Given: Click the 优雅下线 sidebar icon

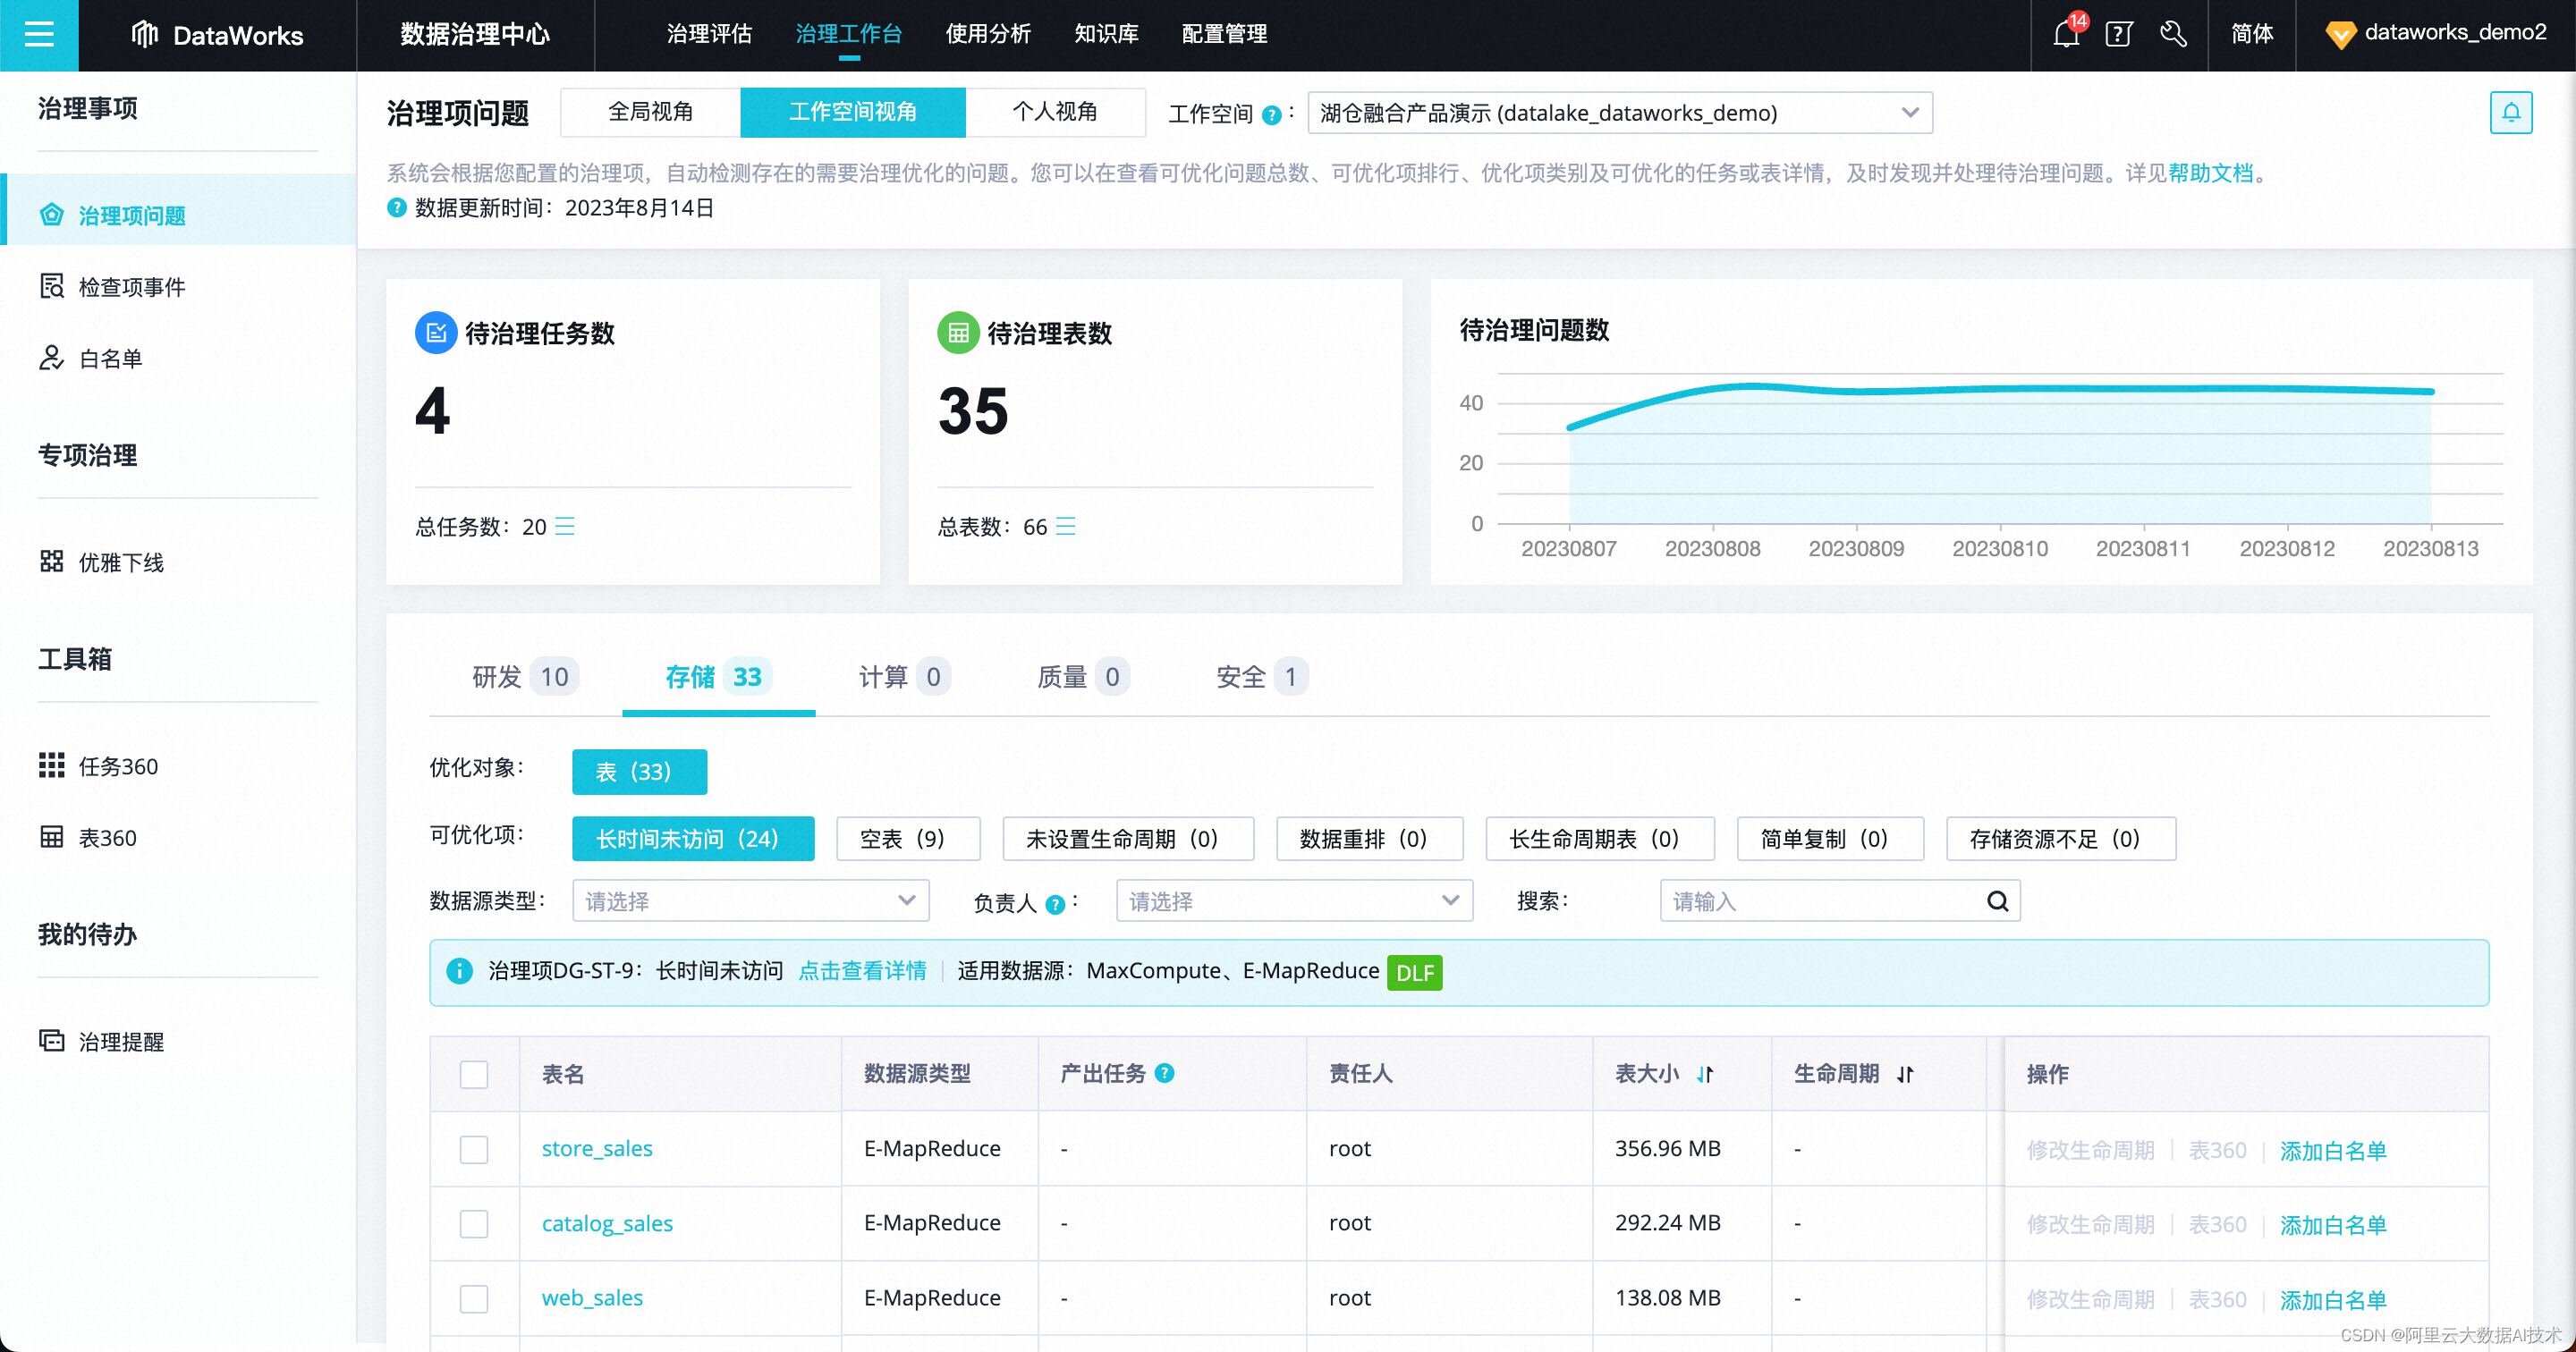Looking at the screenshot, I should (51, 561).
